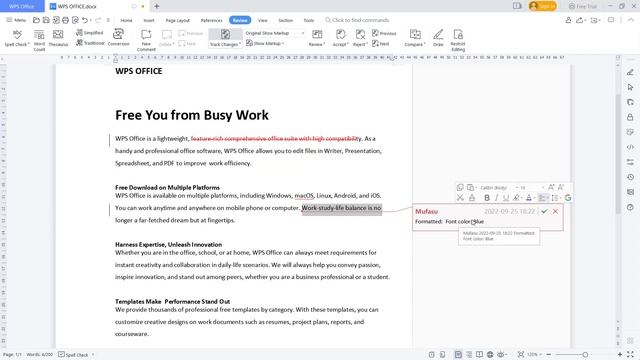This screenshot has width=640, height=360.
Task: Switch to the Home tab
Action: 126,20
